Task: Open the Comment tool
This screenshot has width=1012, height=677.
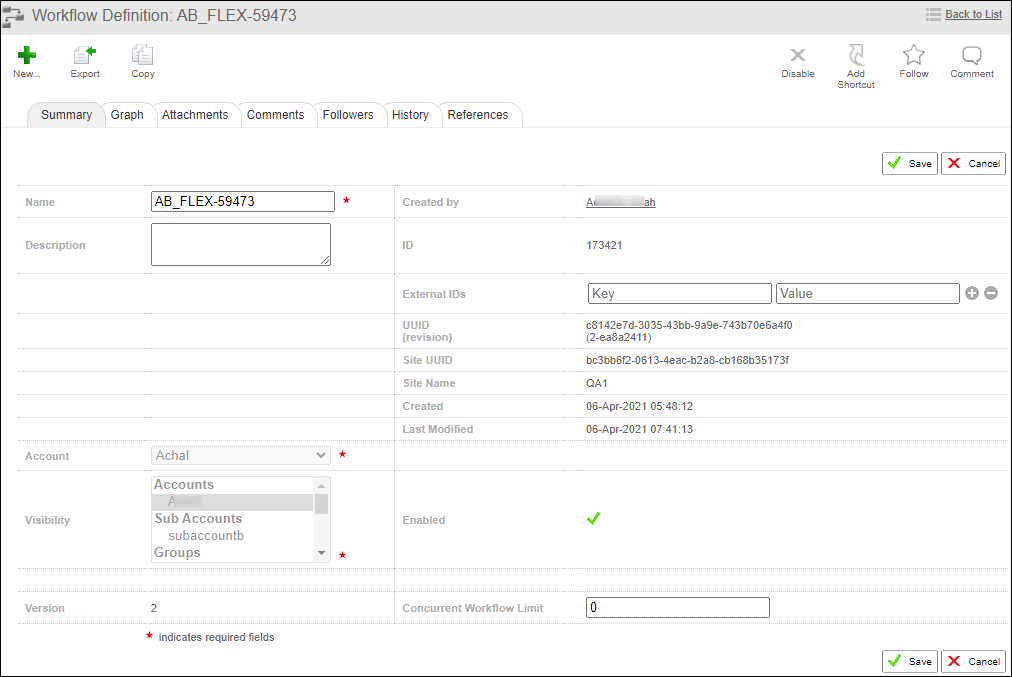Action: click(x=971, y=60)
